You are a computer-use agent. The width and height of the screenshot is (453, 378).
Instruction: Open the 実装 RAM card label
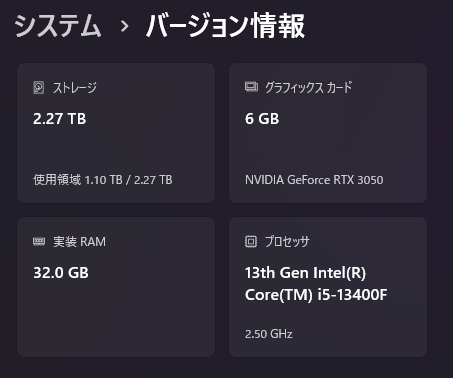[x=79, y=242]
